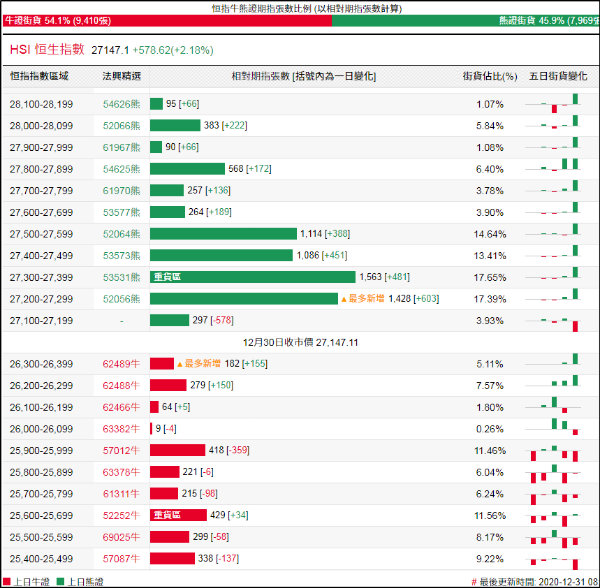Click the red 牛證街貨 54.1% bar segment
The width and height of the screenshot is (600, 588).
(167, 21)
